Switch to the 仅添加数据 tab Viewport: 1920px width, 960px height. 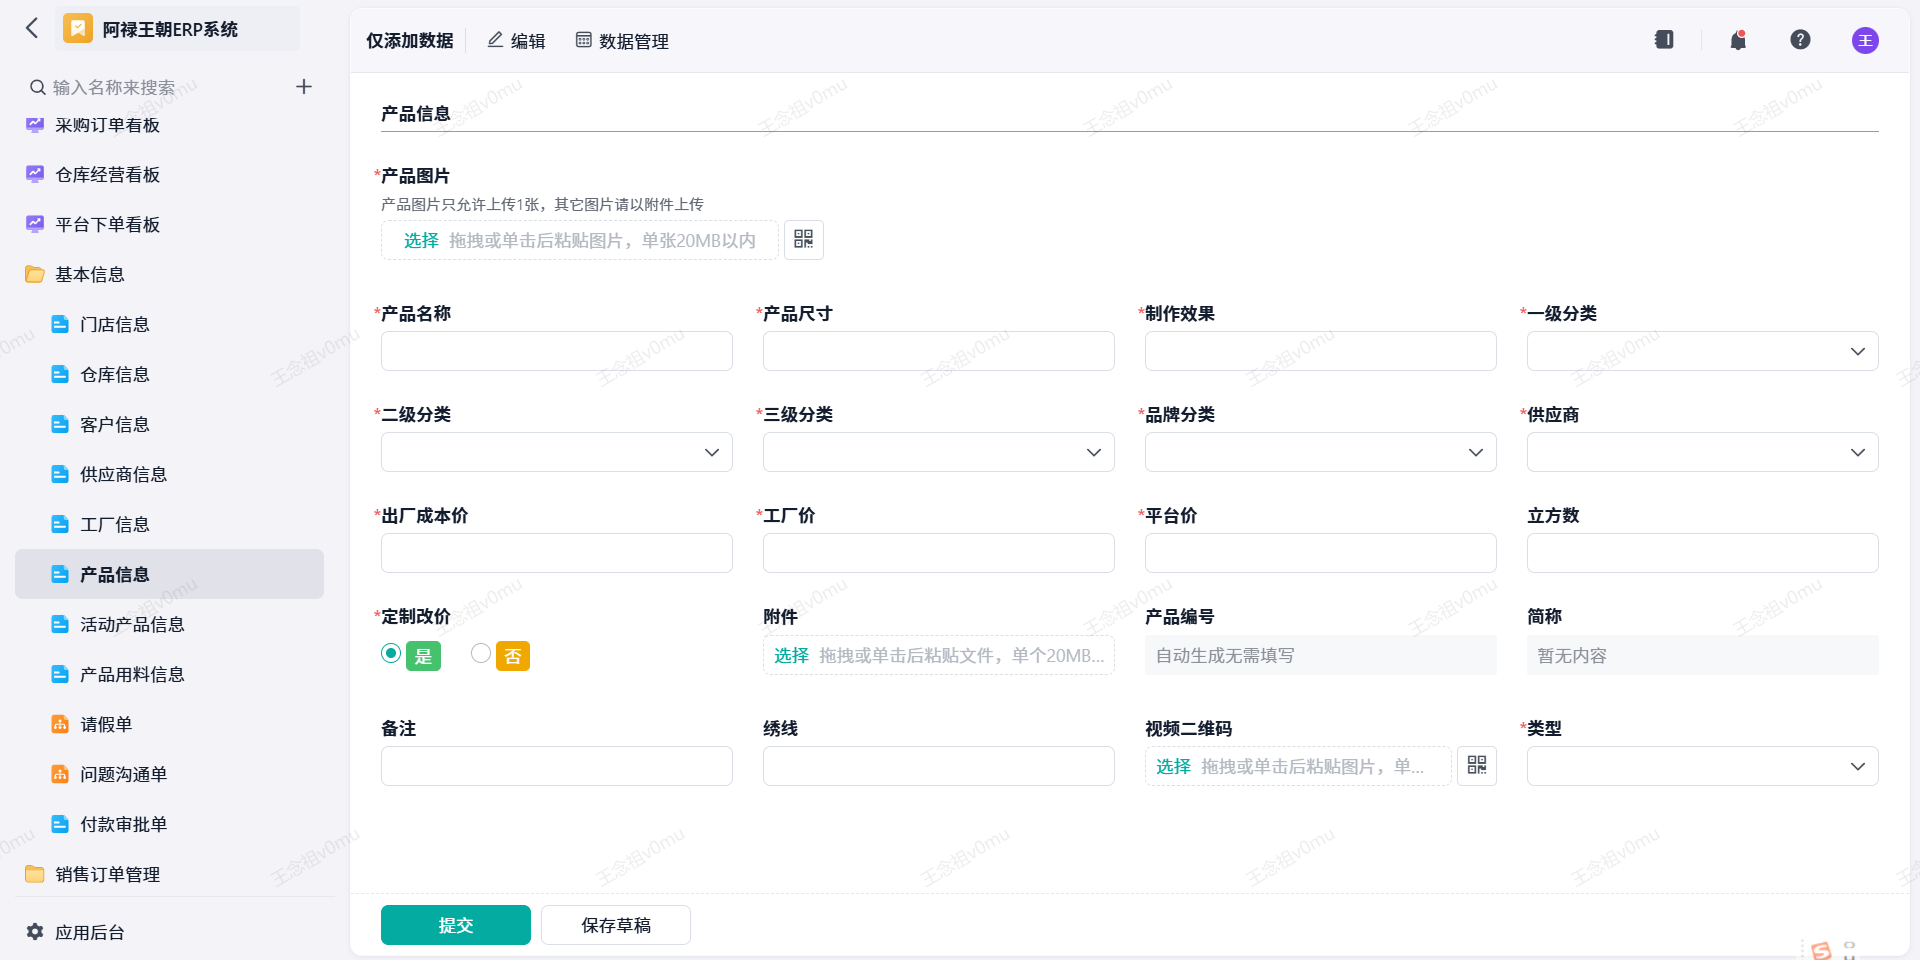tap(409, 41)
